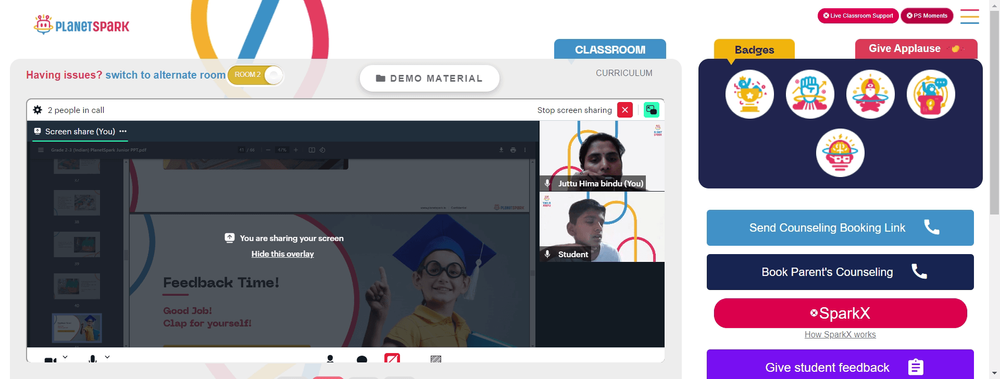Click the 2 people in call text

point(76,110)
